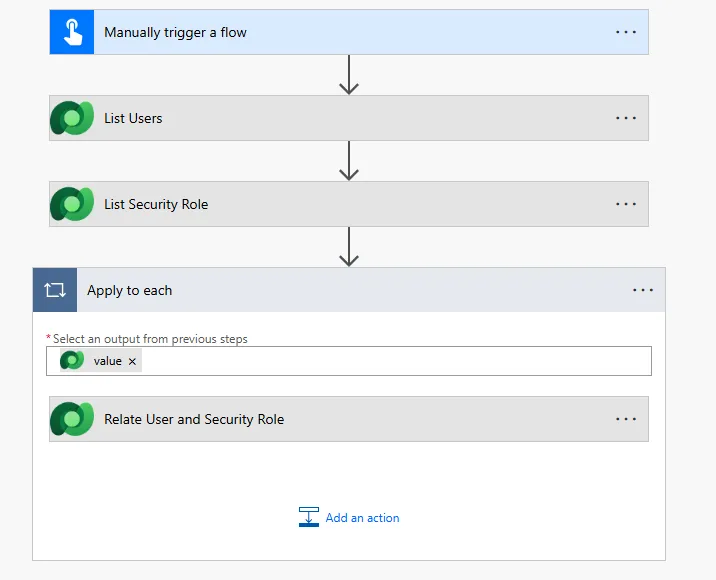This screenshot has height=580, width=716.
Task: Click the Dataverse icon inside the value token
Action: (72, 360)
